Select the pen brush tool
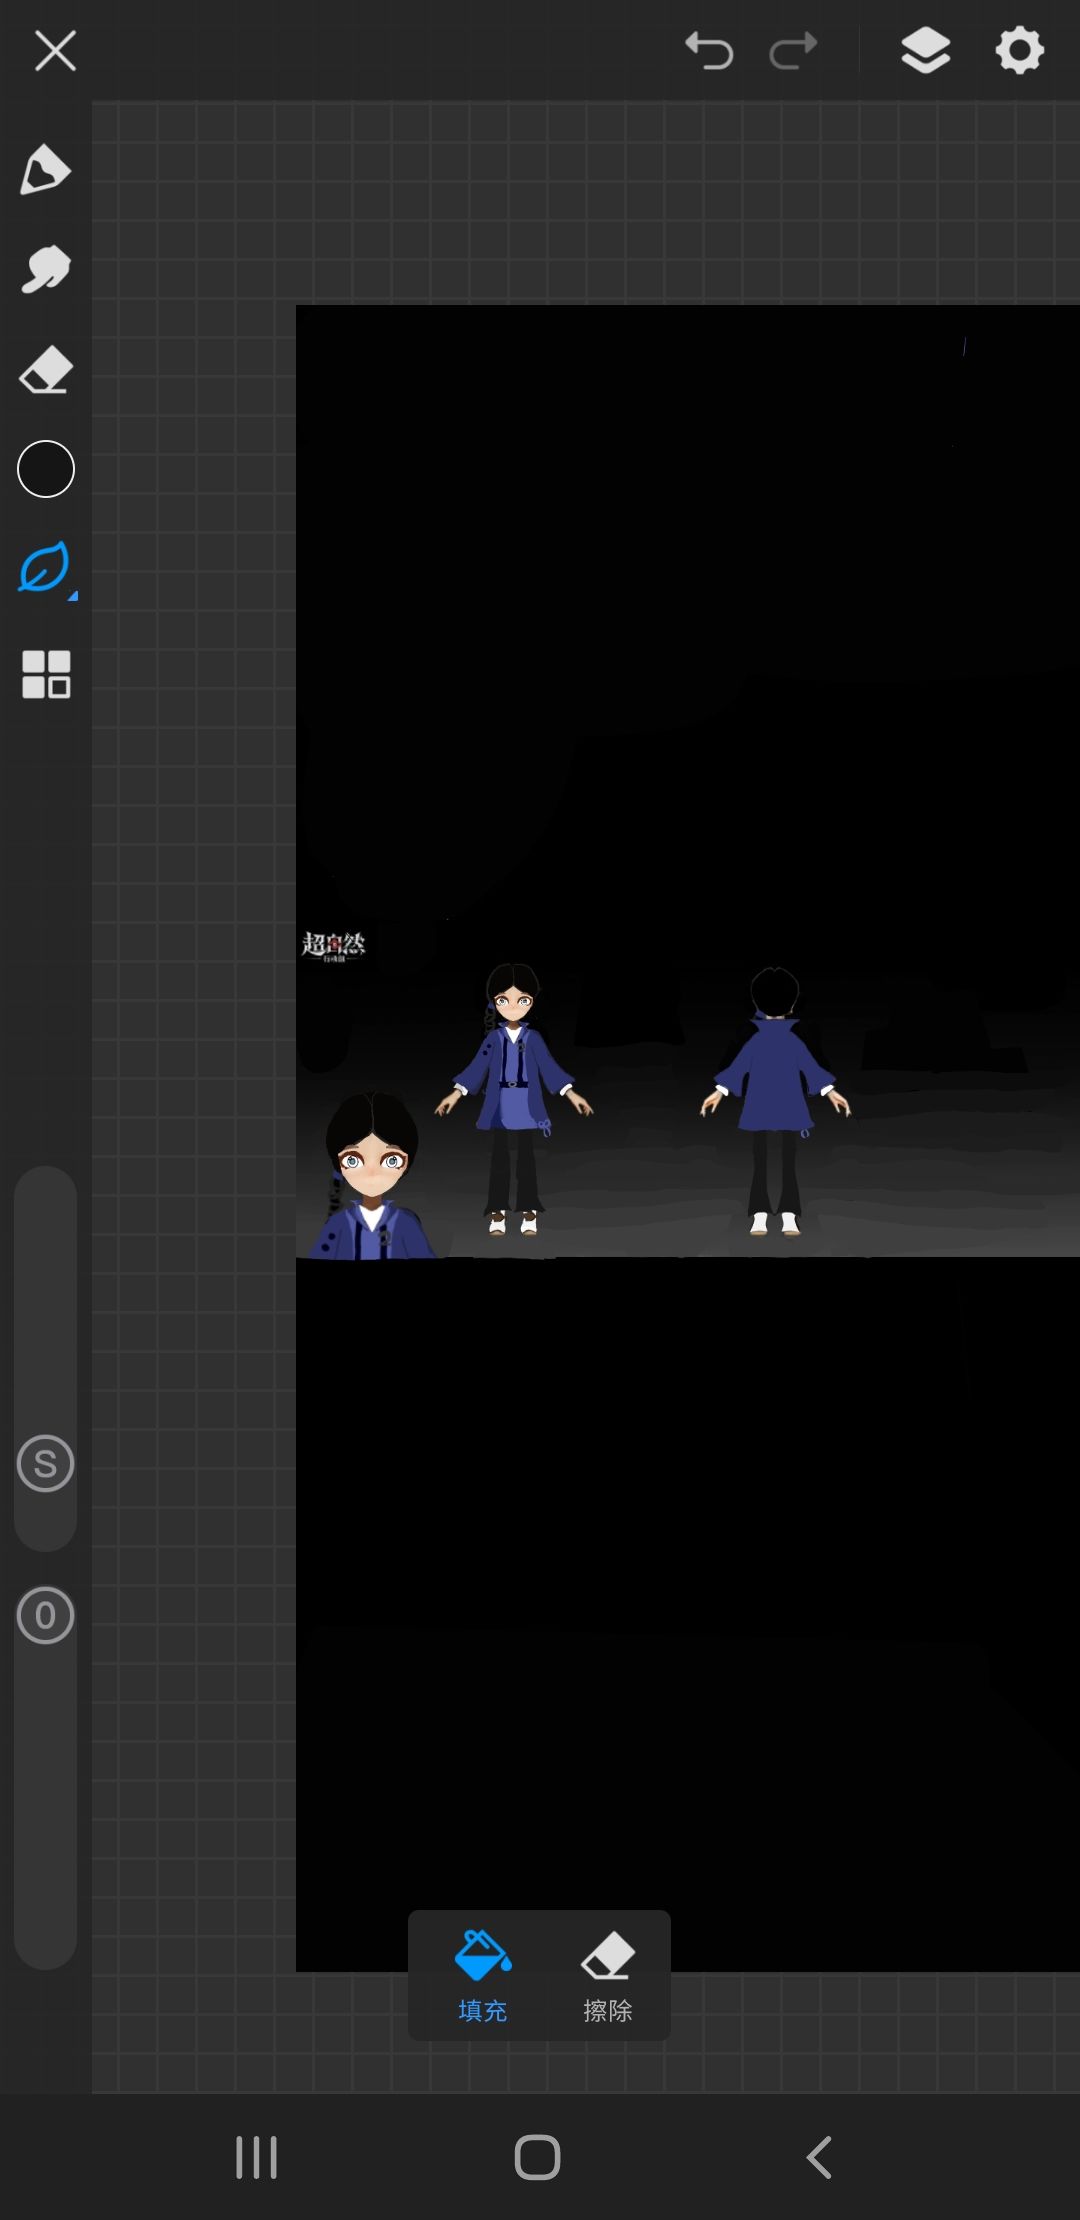The height and width of the screenshot is (2220, 1080). point(45,170)
